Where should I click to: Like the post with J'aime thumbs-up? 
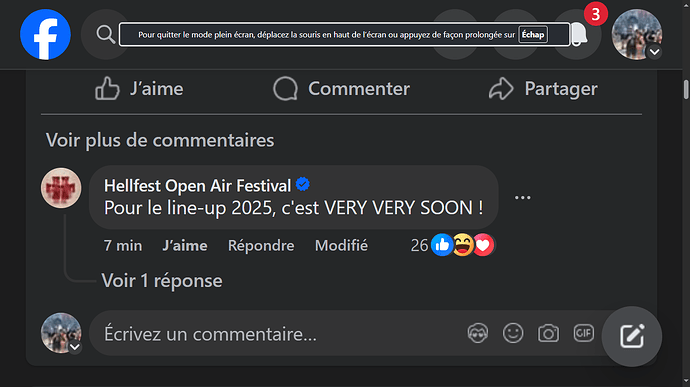tap(139, 89)
